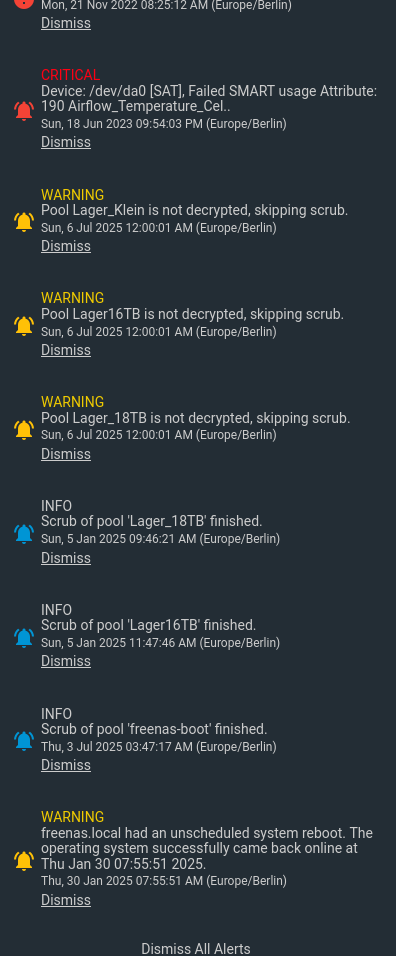The height and width of the screenshot is (956, 396).
Task: Click the red bell icon for SMART failure alert
Action: click(x=24, y=110)
